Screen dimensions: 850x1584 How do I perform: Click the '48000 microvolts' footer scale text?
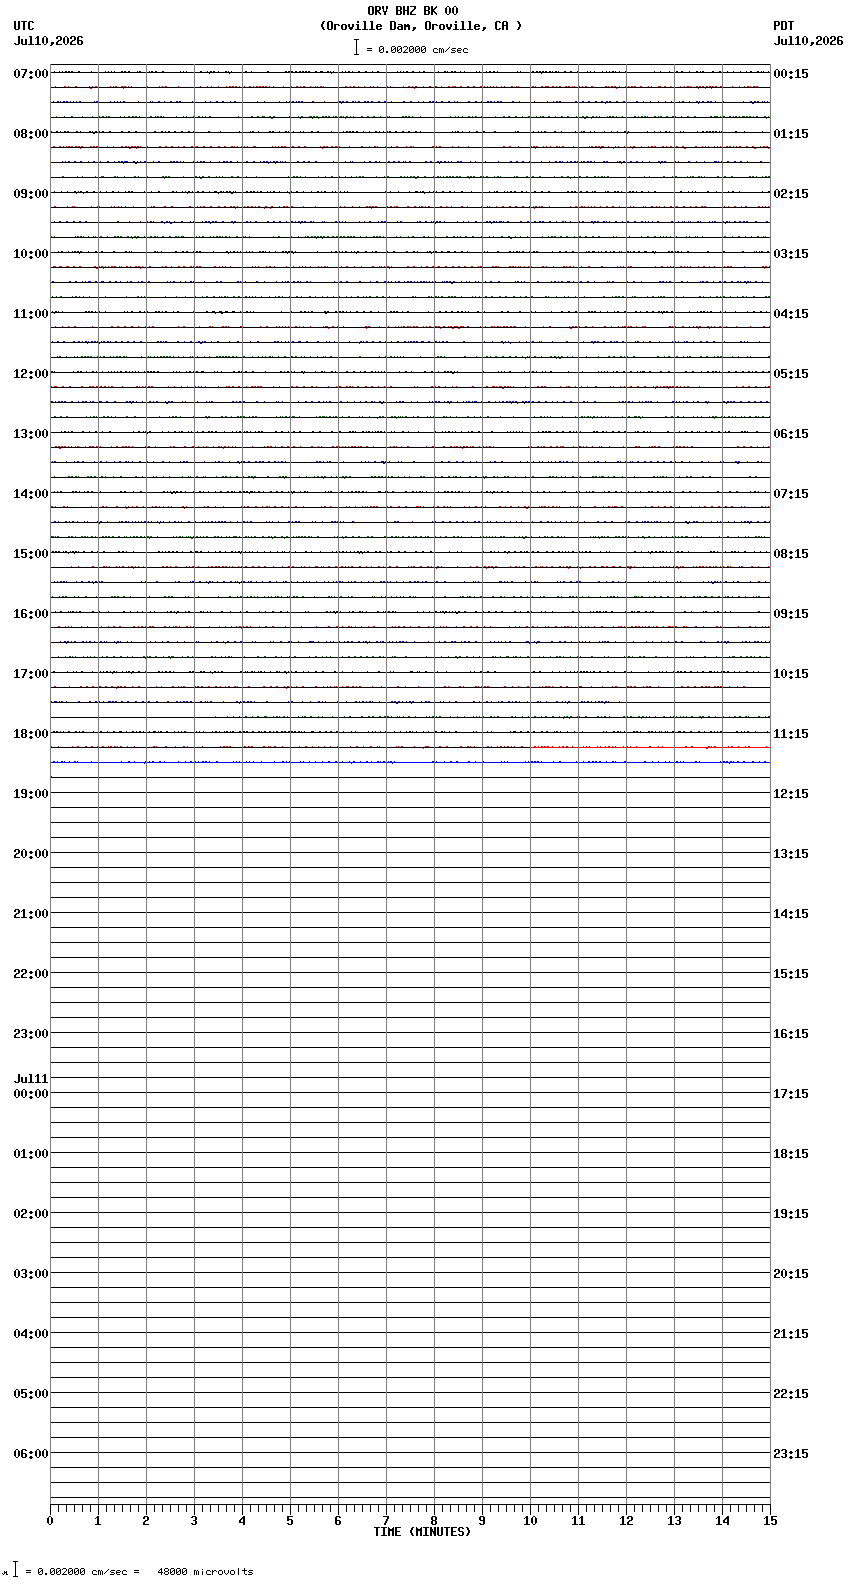click(205, 1572)
